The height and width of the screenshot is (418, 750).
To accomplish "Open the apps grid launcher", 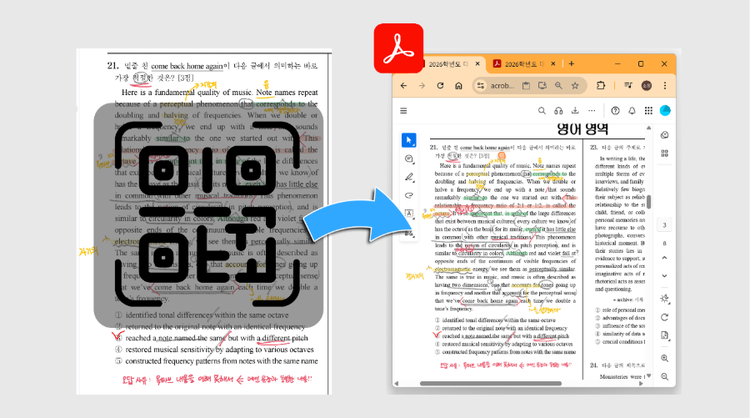I will pos(648,111).
